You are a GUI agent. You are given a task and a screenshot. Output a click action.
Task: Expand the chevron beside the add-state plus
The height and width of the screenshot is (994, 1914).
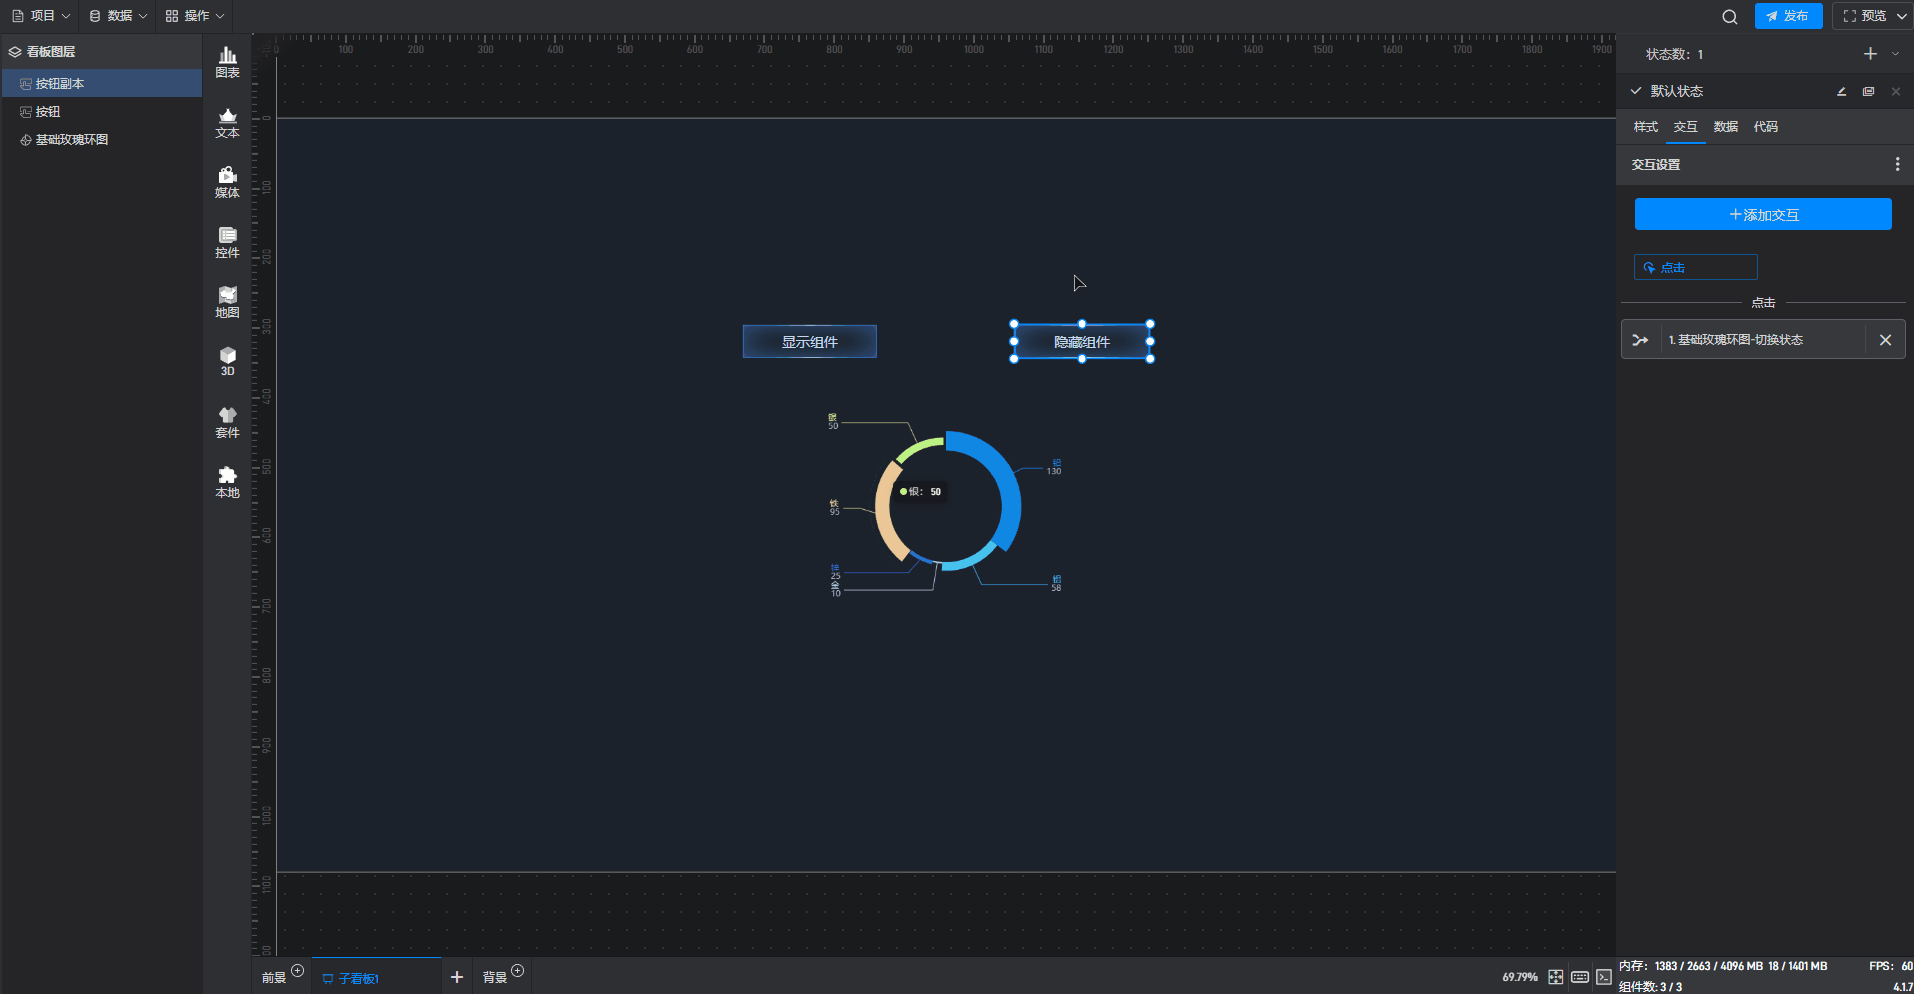pyautogui.click(x=1895, y=54)
